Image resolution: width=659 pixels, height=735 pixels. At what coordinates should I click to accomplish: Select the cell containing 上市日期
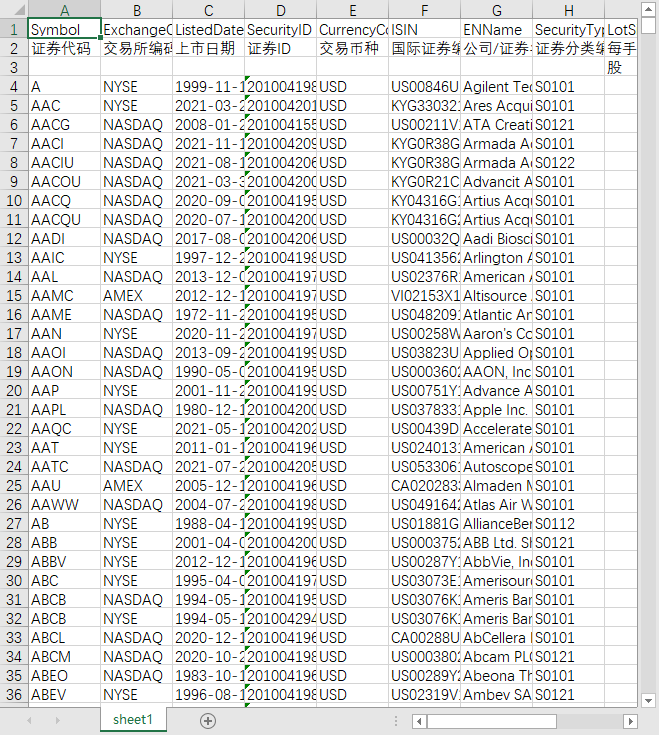pyautogui.click(x=209, y=48)
